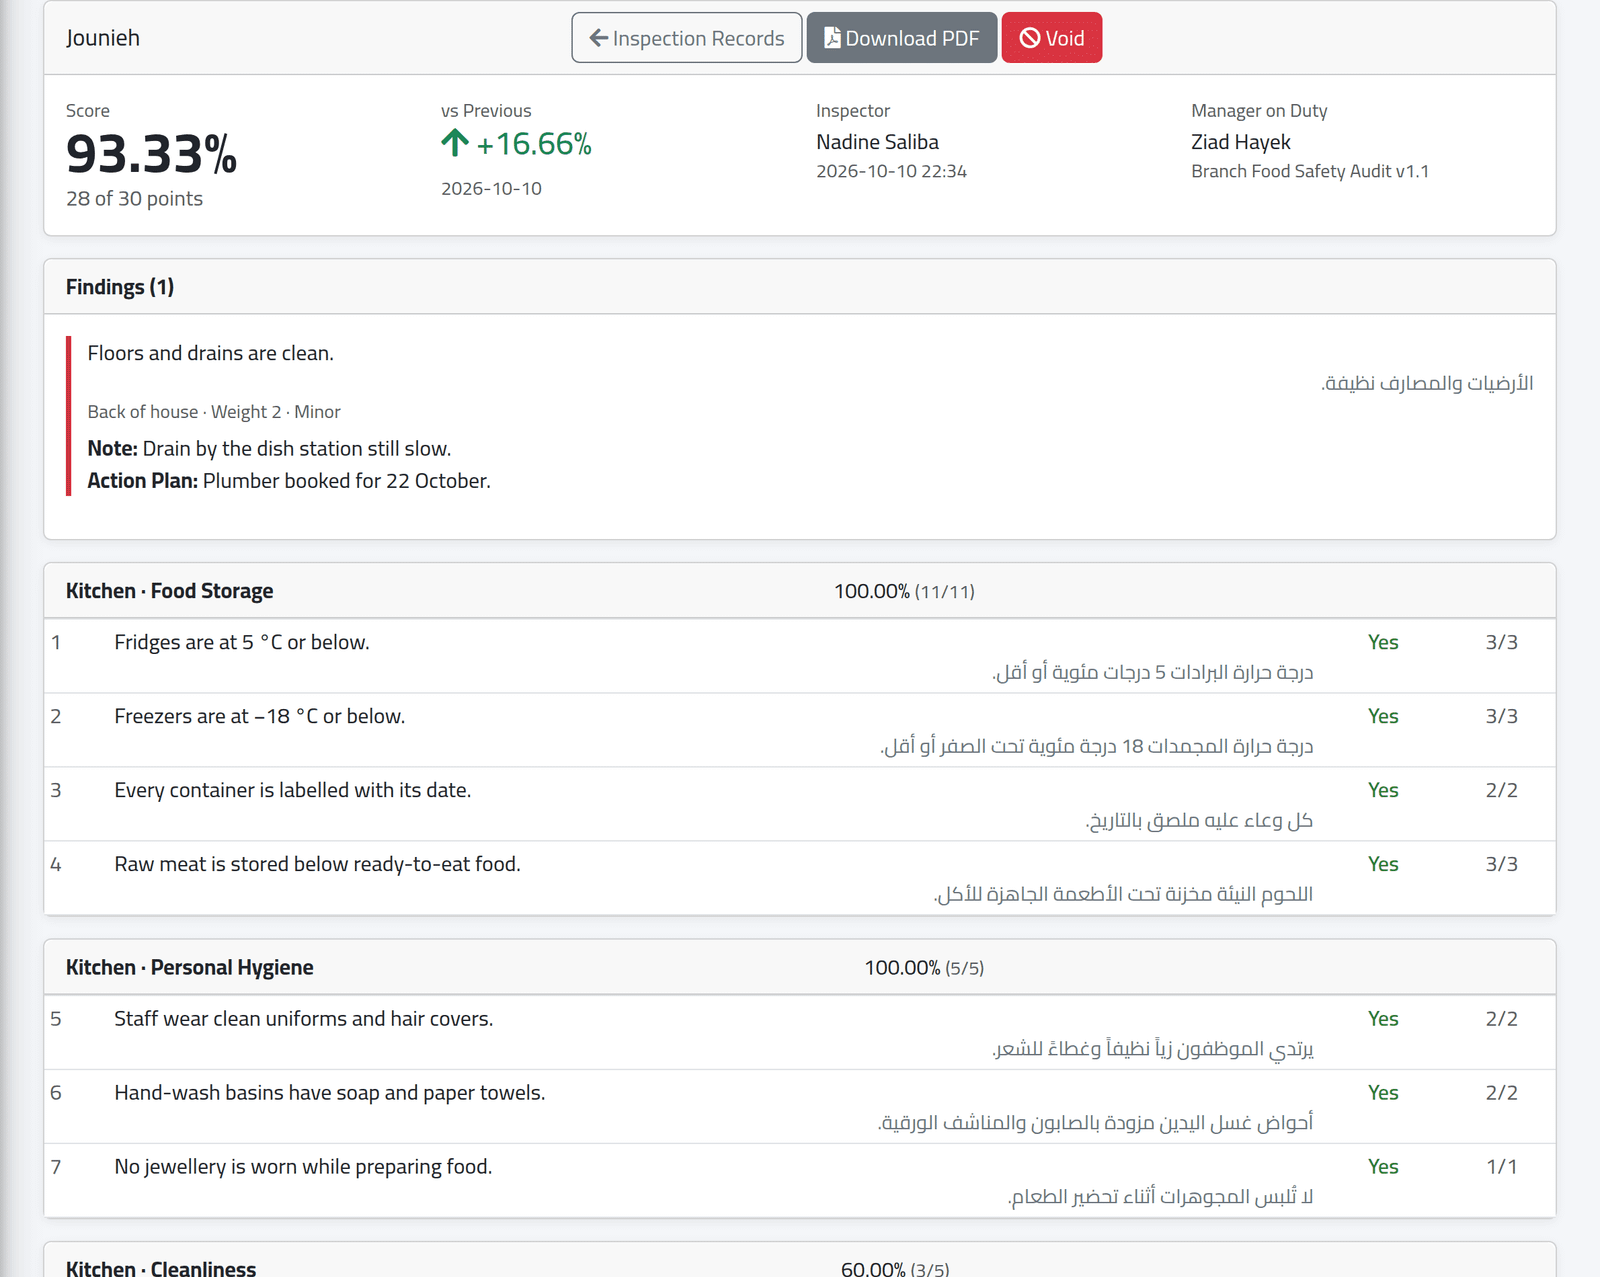Image resolution: width=1600 pixels, height=1277 pixels.
Task: Click the Action Plan plumber text
Action: click(x=289, y=480)
